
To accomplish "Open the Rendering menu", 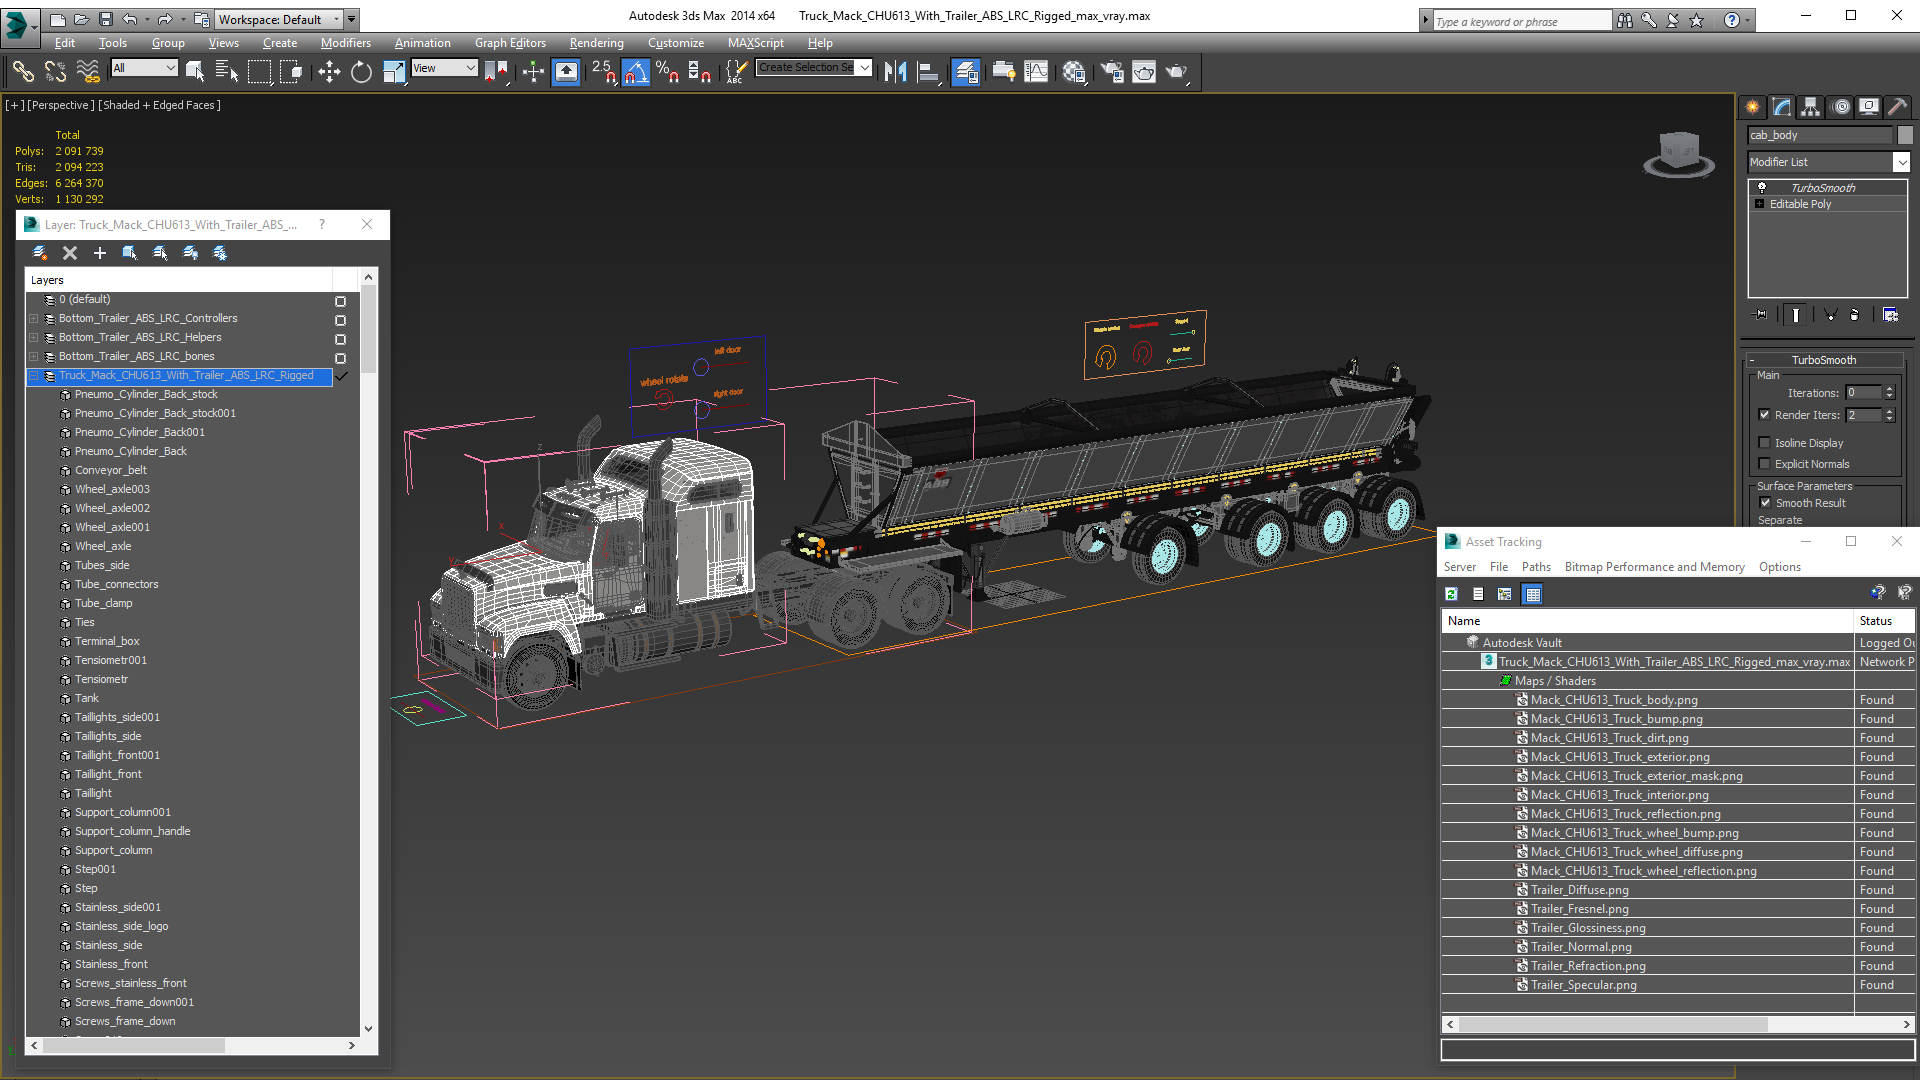I will click(x=596, y=43).
